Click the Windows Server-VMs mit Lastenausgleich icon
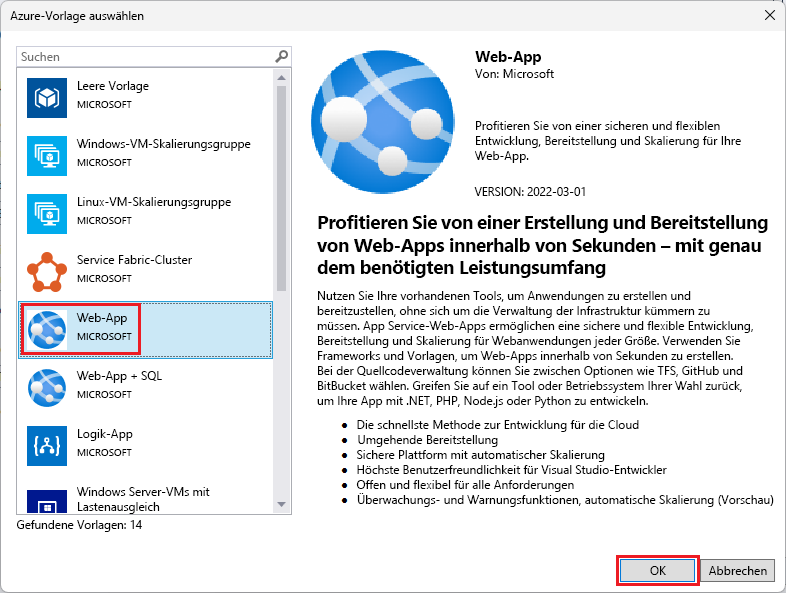The height and width of the screenshot is (593, 786). pos(47,501)
